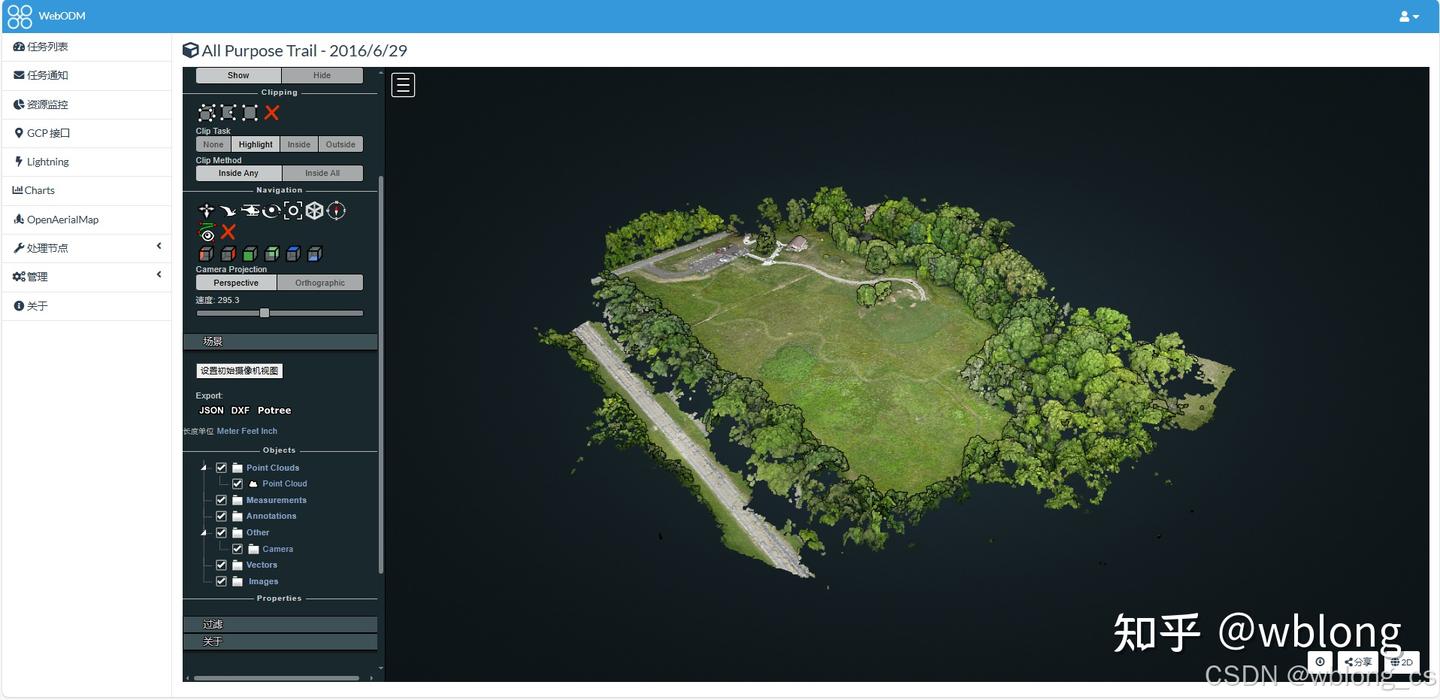Export the scene as JSON
The height and width of the screenshot is (700, 1440).
point(210,410)
